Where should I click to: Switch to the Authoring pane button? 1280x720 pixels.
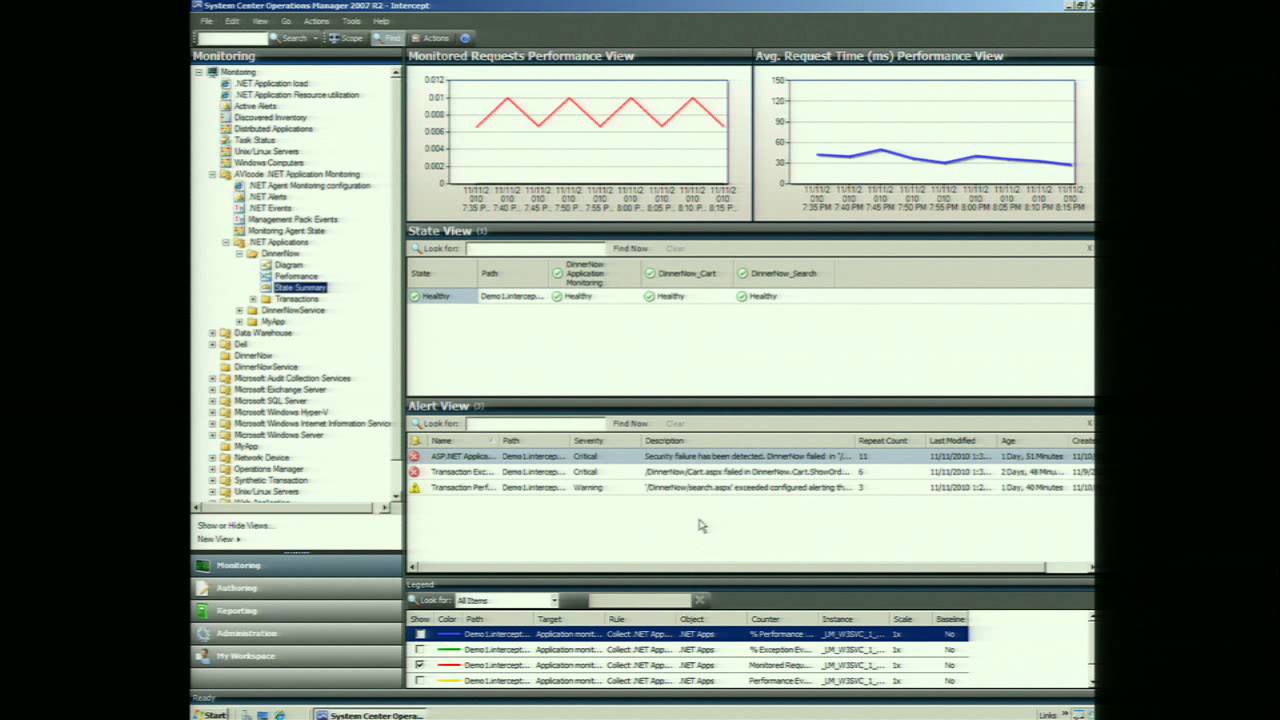(296, 588)
